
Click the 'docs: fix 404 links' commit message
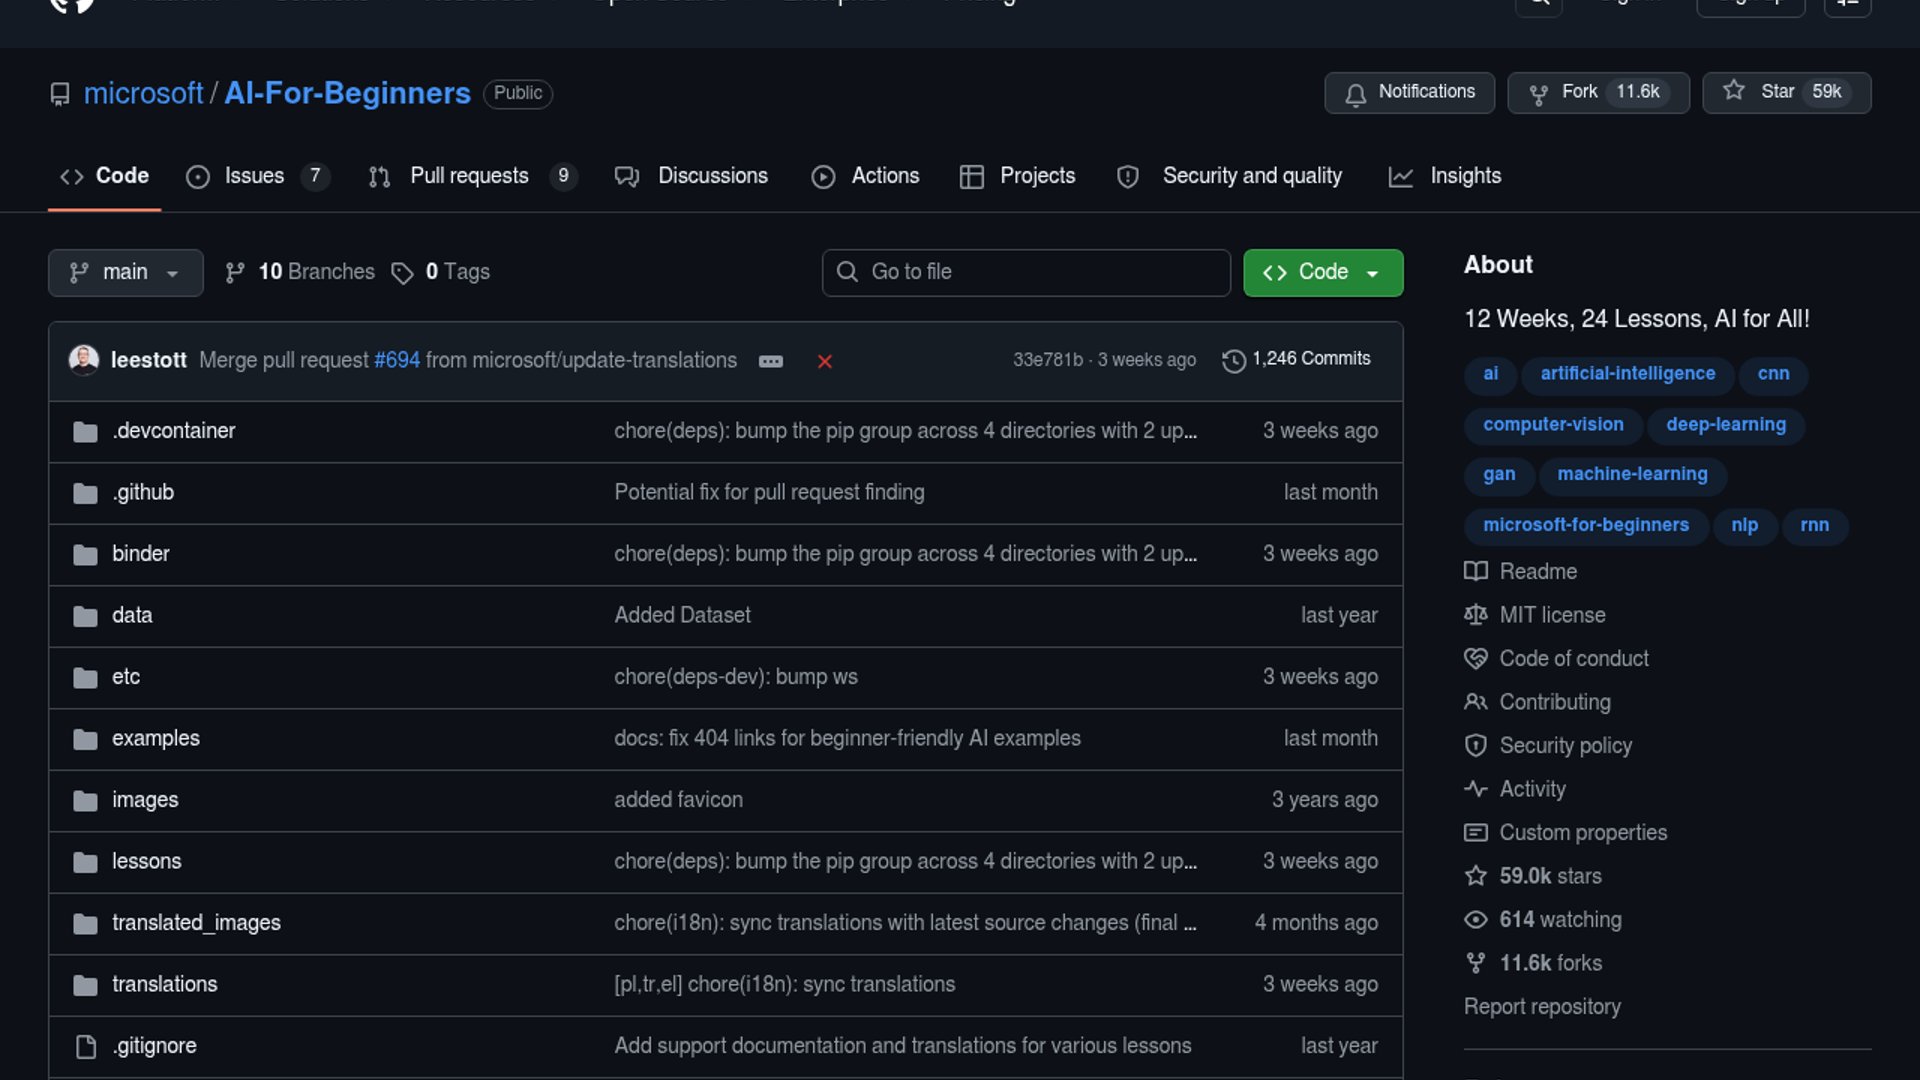point(847,739)
